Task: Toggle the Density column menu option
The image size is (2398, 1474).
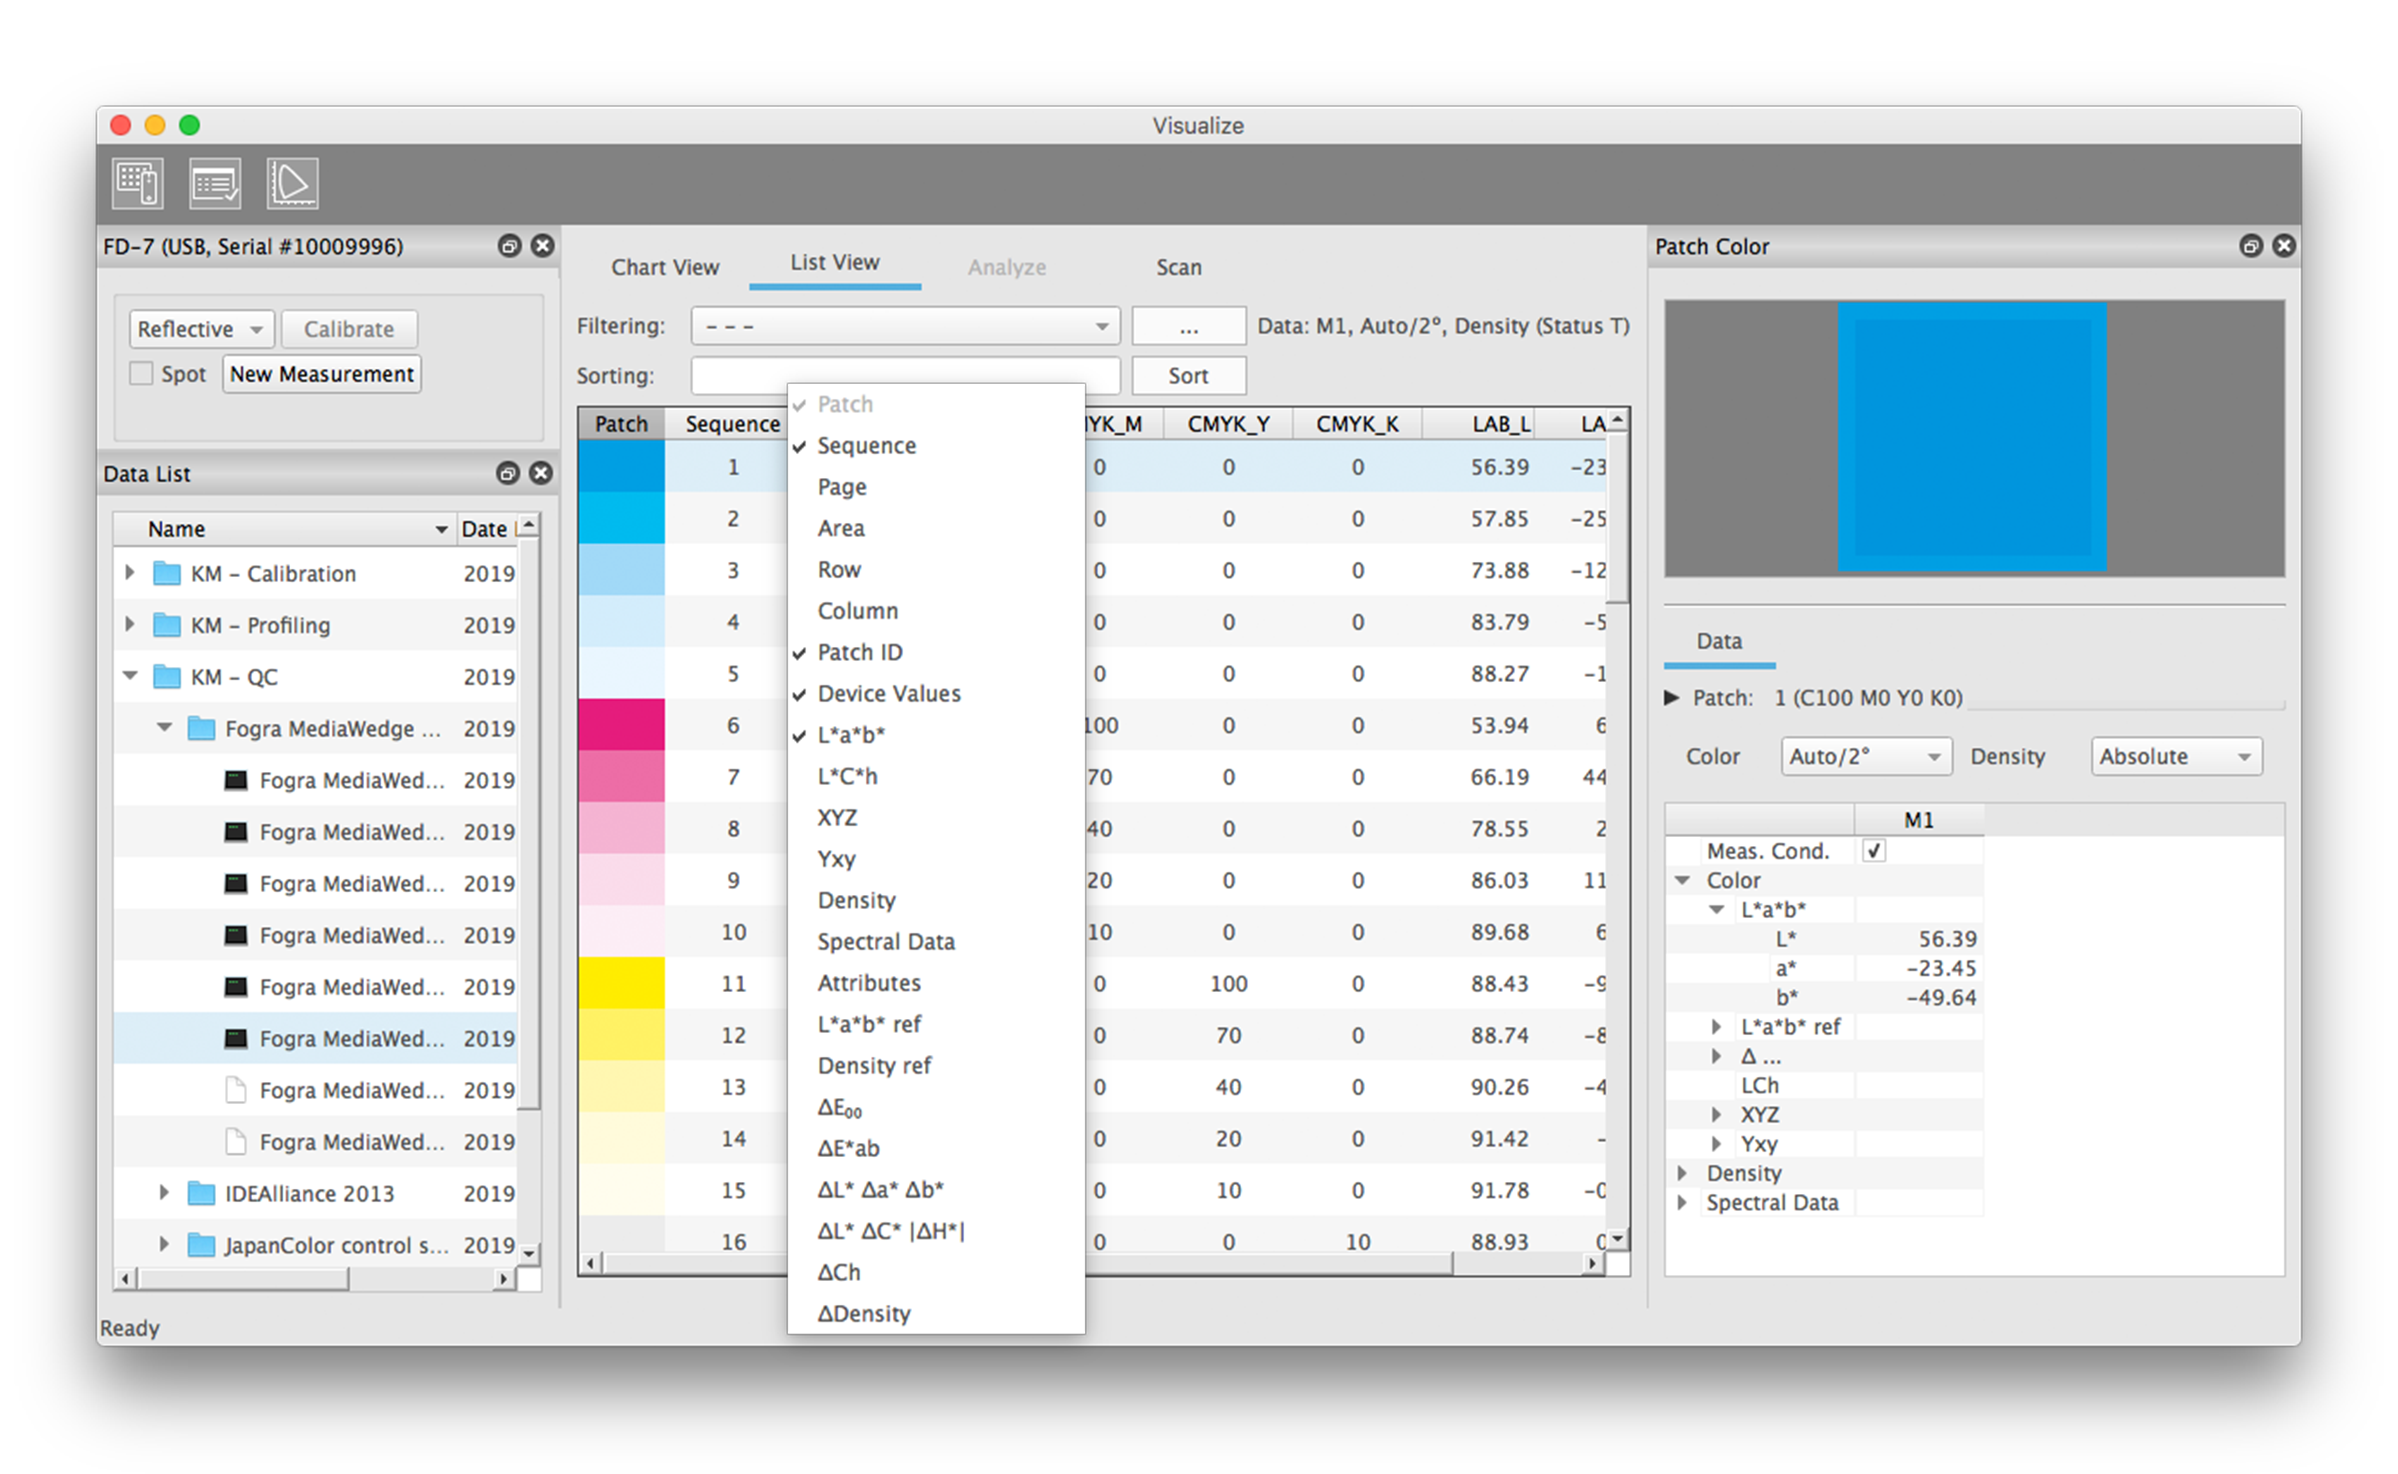Action: click(x=856, y=900)
